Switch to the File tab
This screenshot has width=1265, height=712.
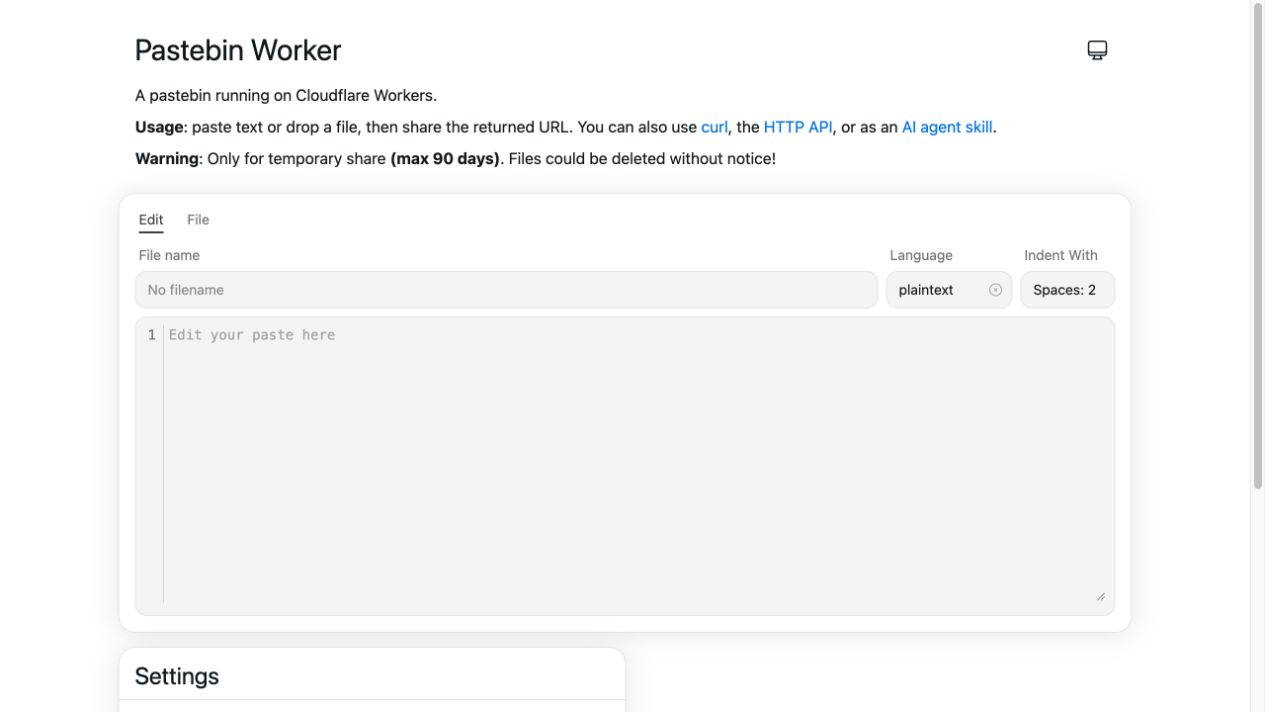pyautogui.click(x=198, y=220)
